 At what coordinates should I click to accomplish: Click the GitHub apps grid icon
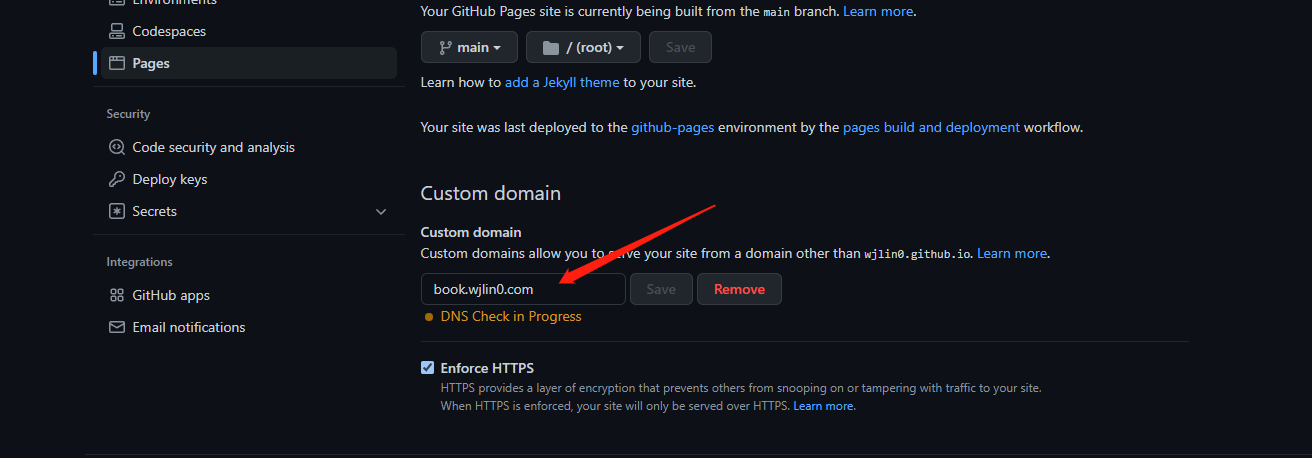click(116, 295)
